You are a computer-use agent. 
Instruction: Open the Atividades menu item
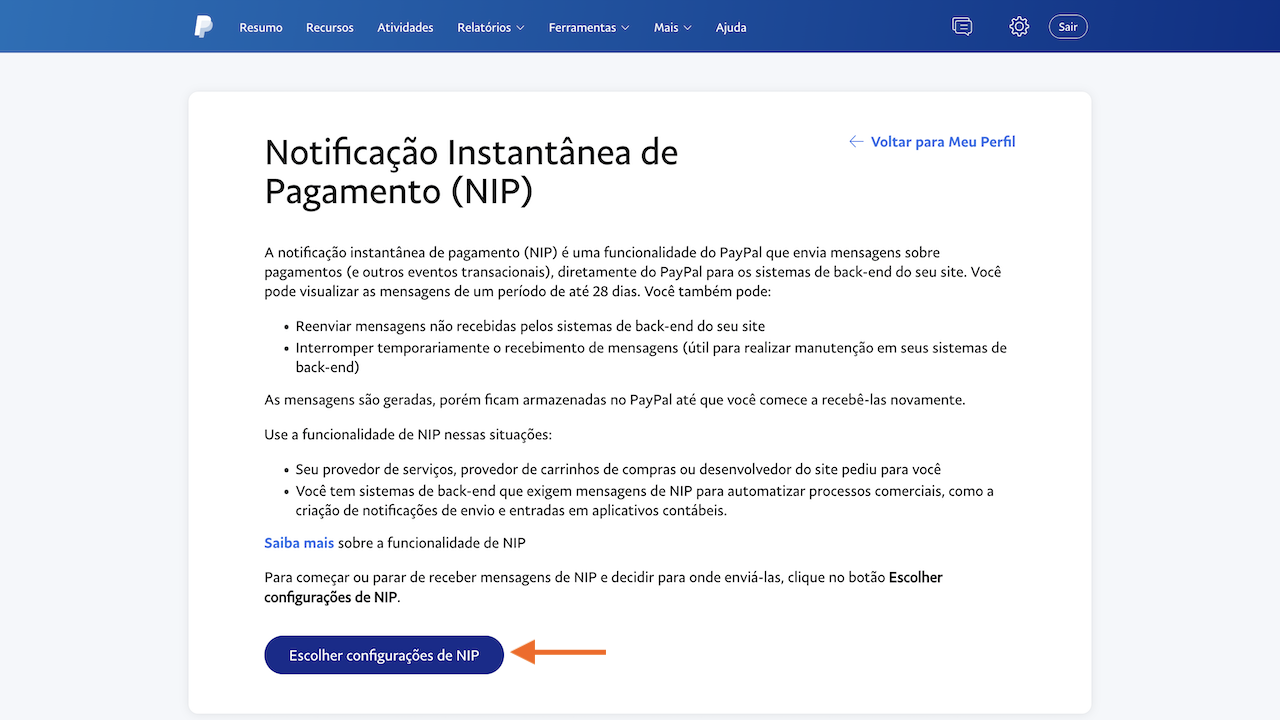click(x=405, y=27)
